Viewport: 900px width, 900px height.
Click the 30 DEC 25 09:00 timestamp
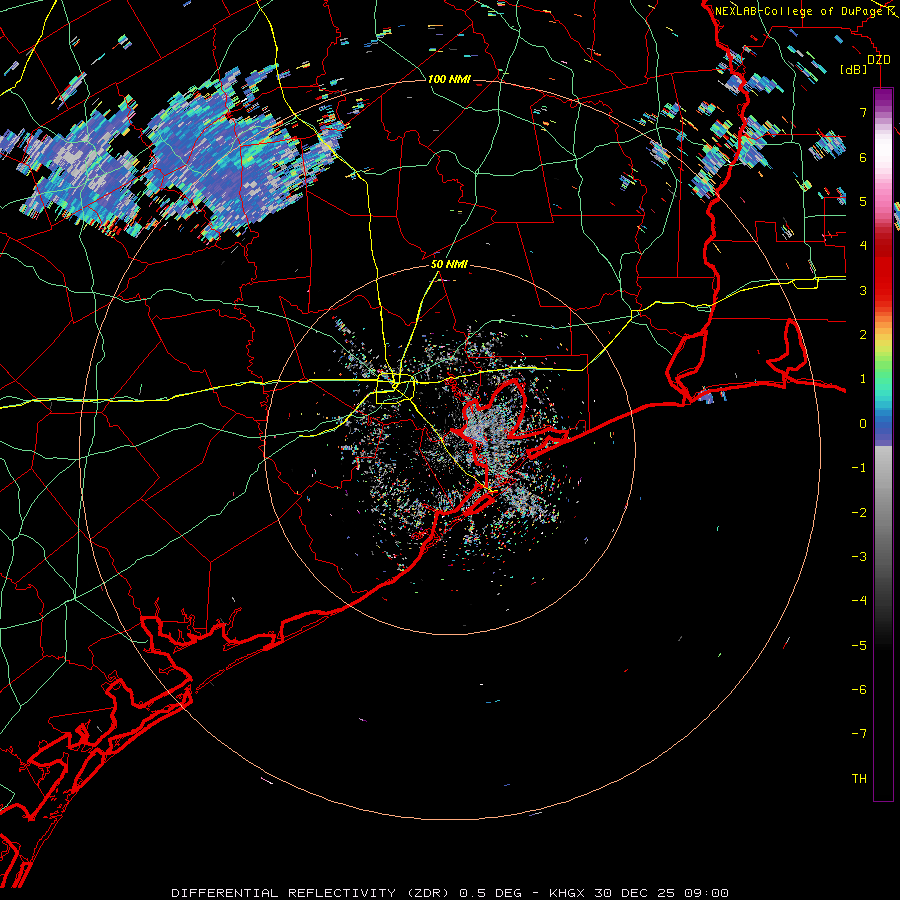(661, 893)
